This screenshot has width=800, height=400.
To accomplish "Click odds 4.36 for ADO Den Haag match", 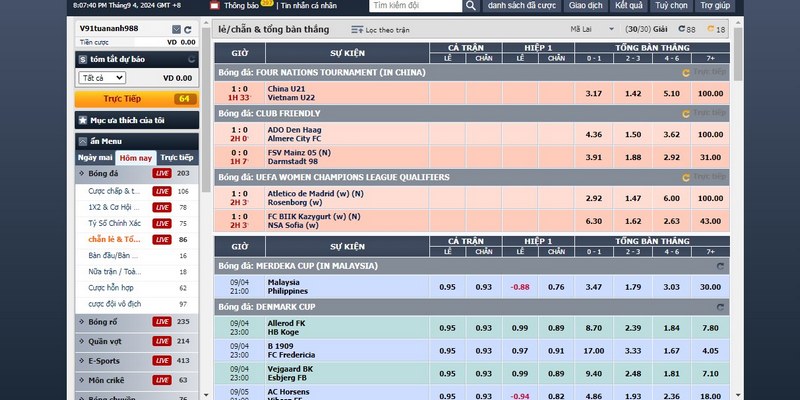I will [x=594, y=135].
